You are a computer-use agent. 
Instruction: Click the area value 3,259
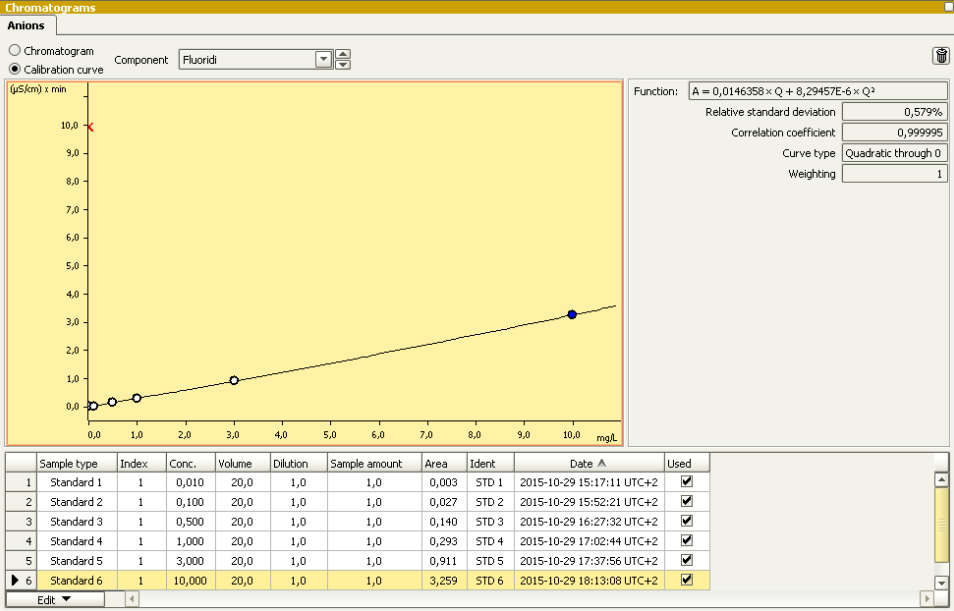click(x=444, y=581)
